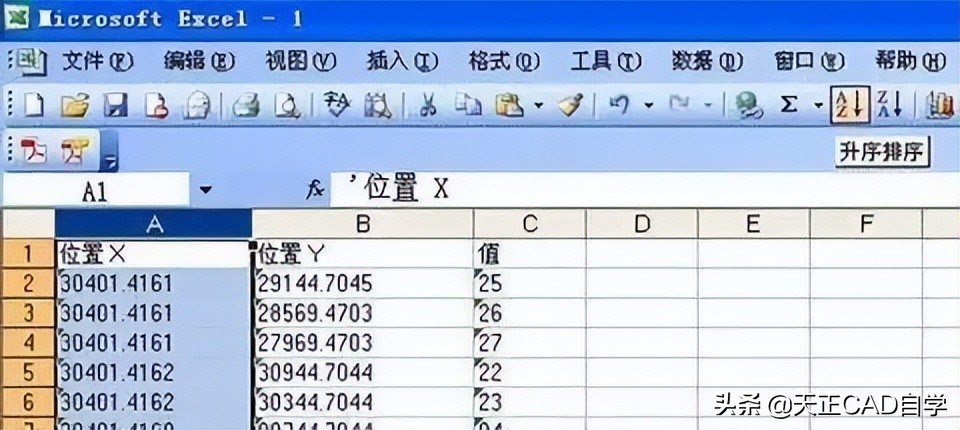Select column E header
Screen dimensions: 960x430
[x=754, y=224]
